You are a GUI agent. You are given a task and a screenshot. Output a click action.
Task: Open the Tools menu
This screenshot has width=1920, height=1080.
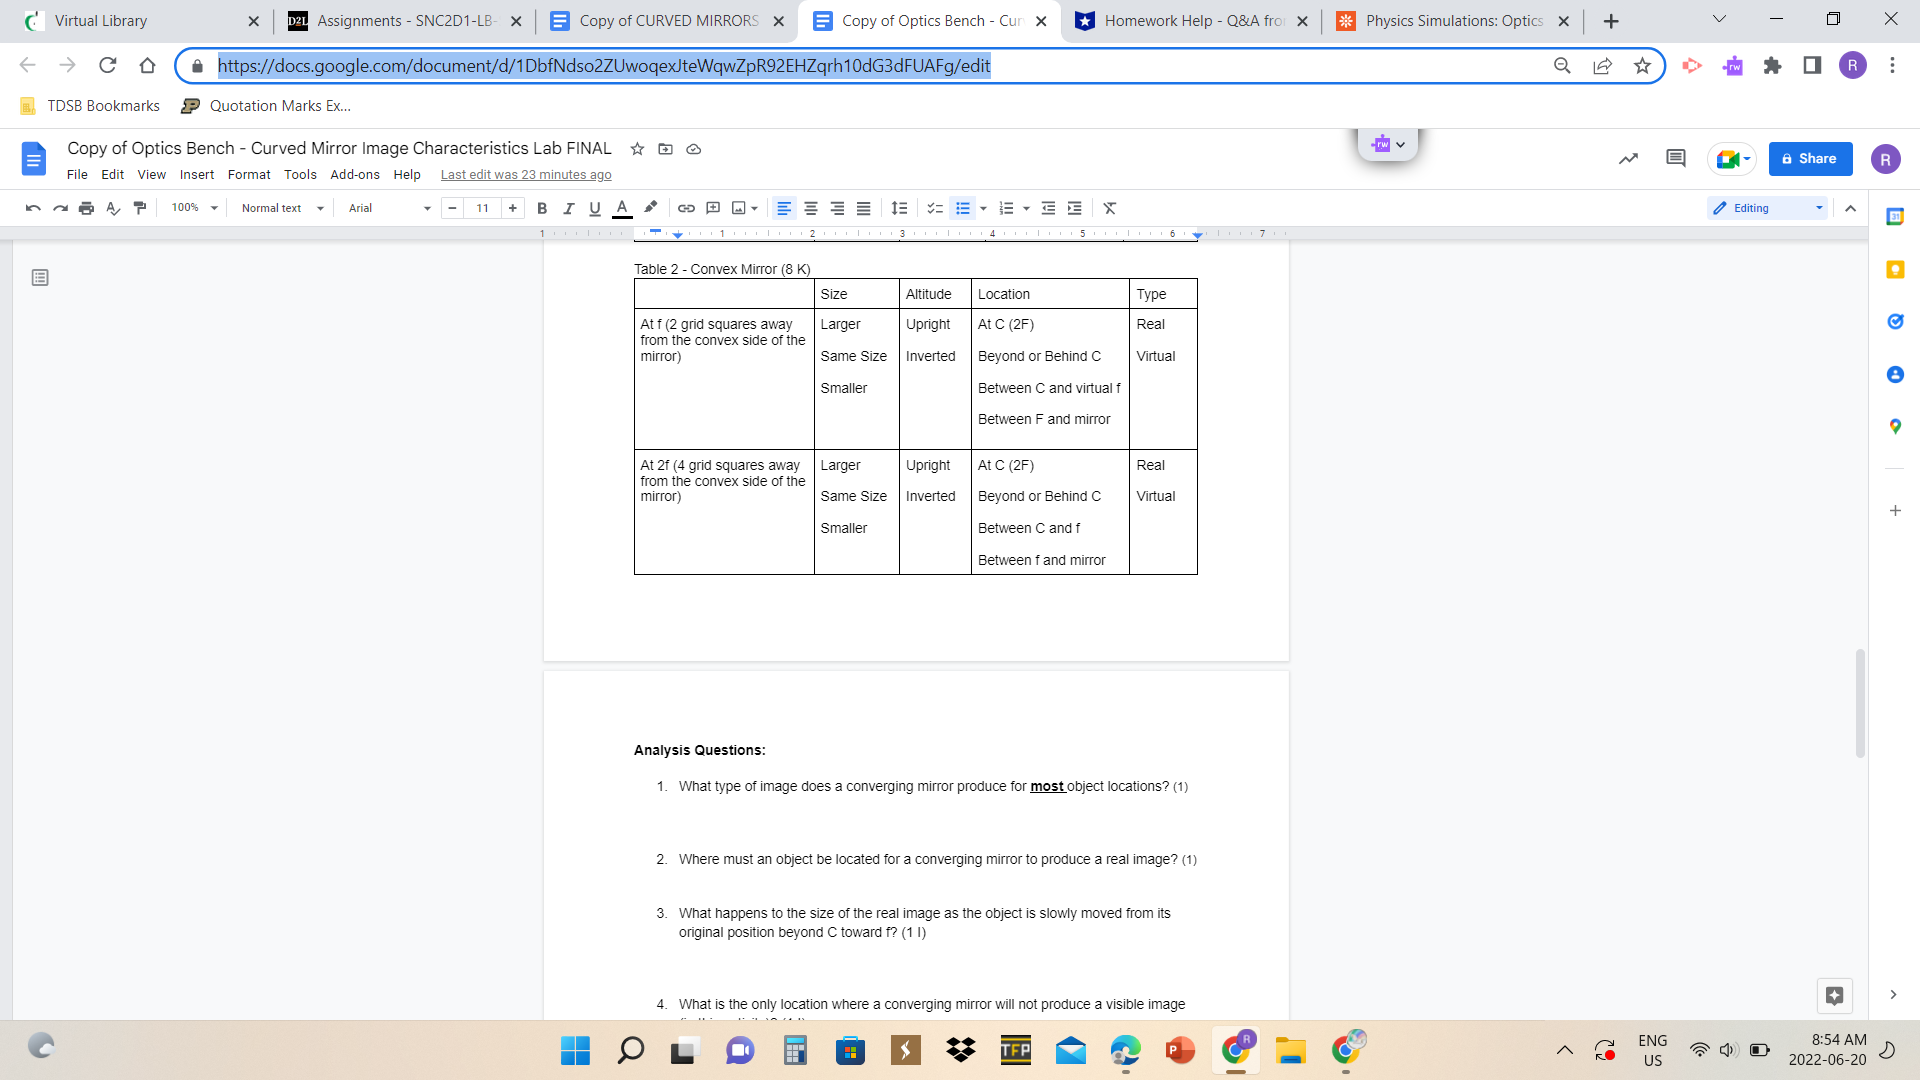(x=300, y=174)
